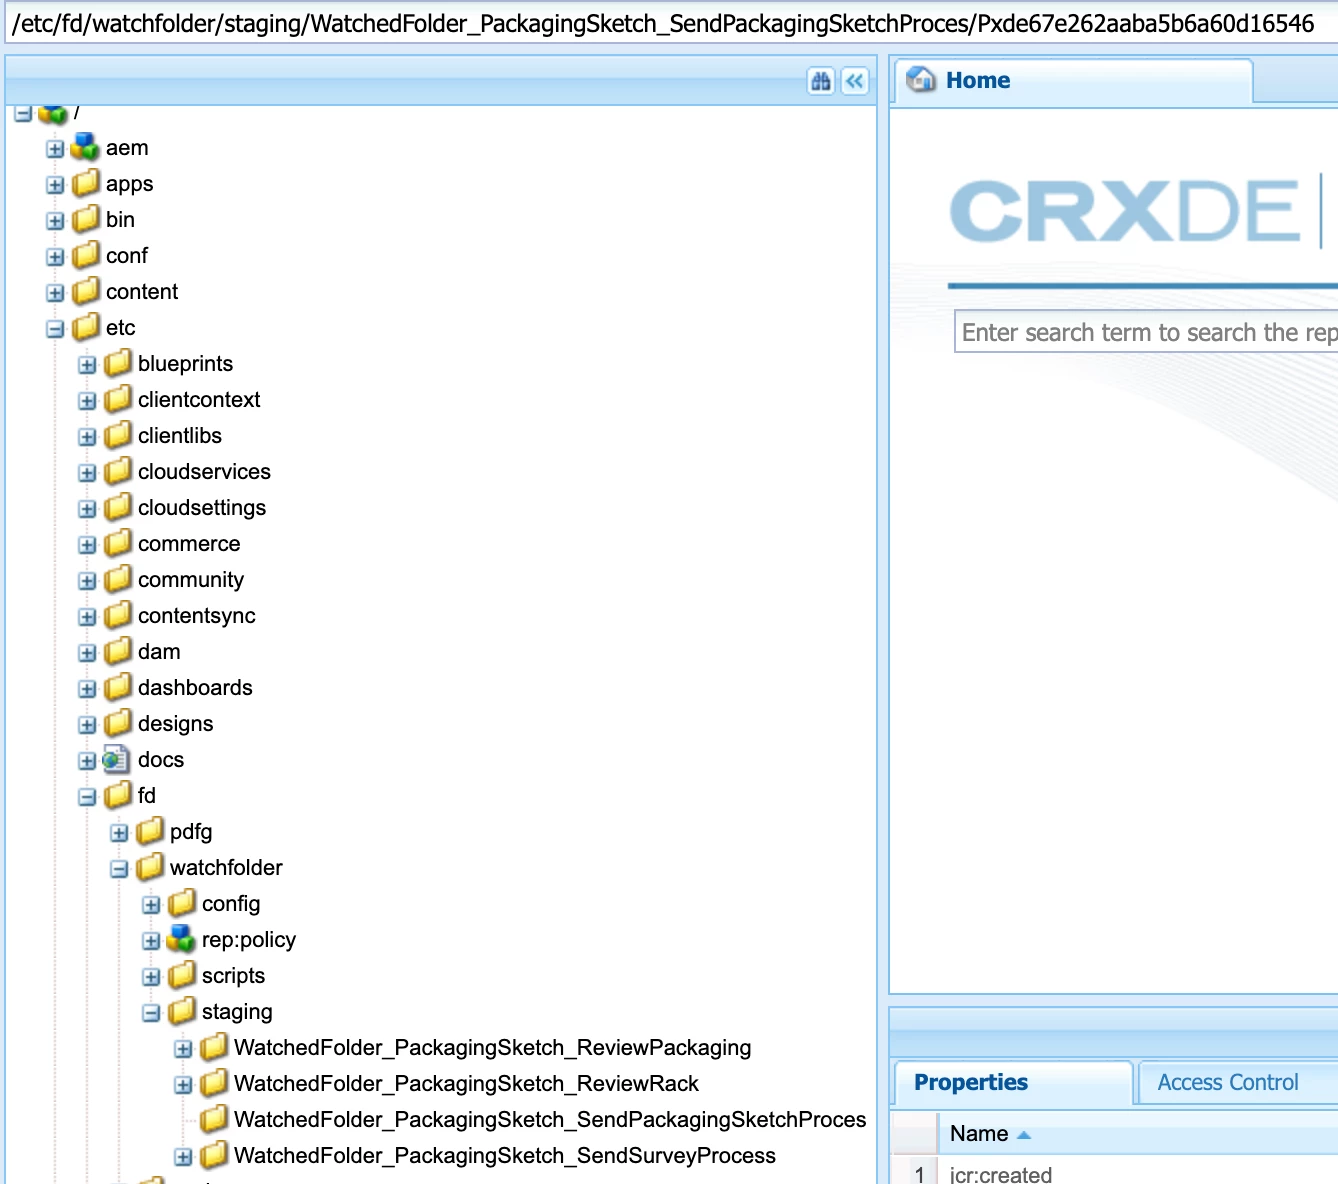The image size is (1338, 1184).
Task: Open the Properties tab
Action: 1013,1083
